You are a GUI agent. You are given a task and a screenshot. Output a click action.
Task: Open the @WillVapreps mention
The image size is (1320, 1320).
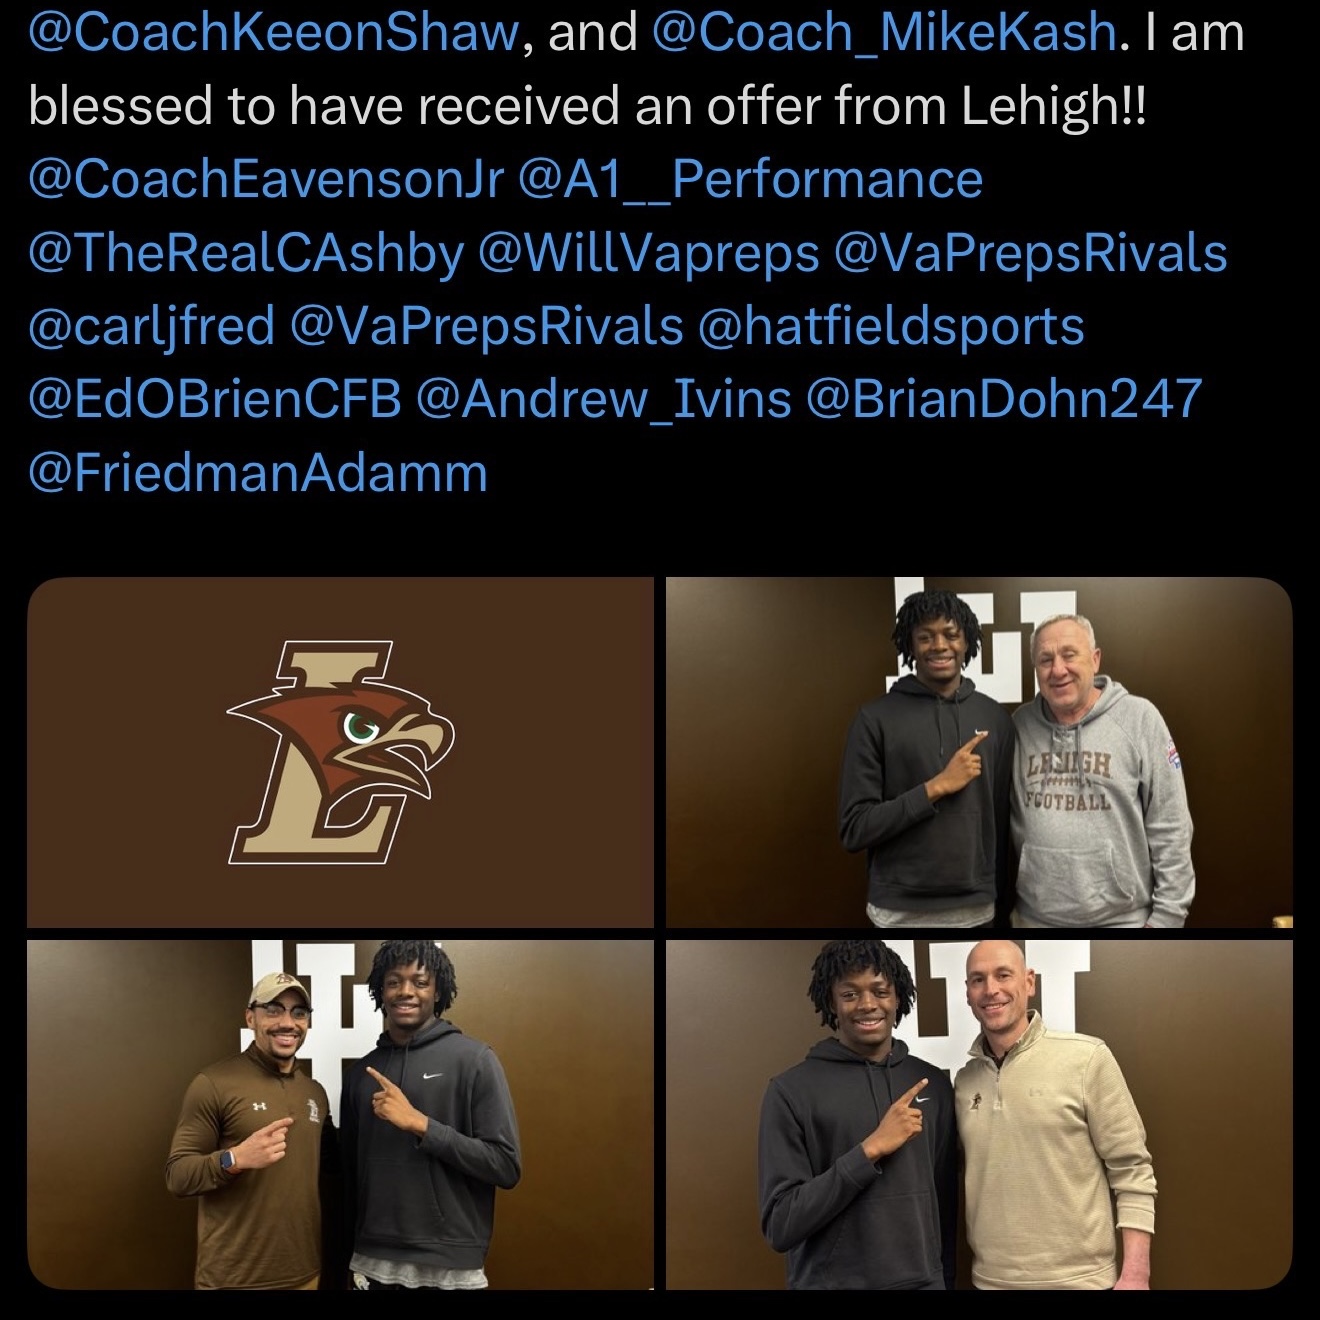click(648, 253)
